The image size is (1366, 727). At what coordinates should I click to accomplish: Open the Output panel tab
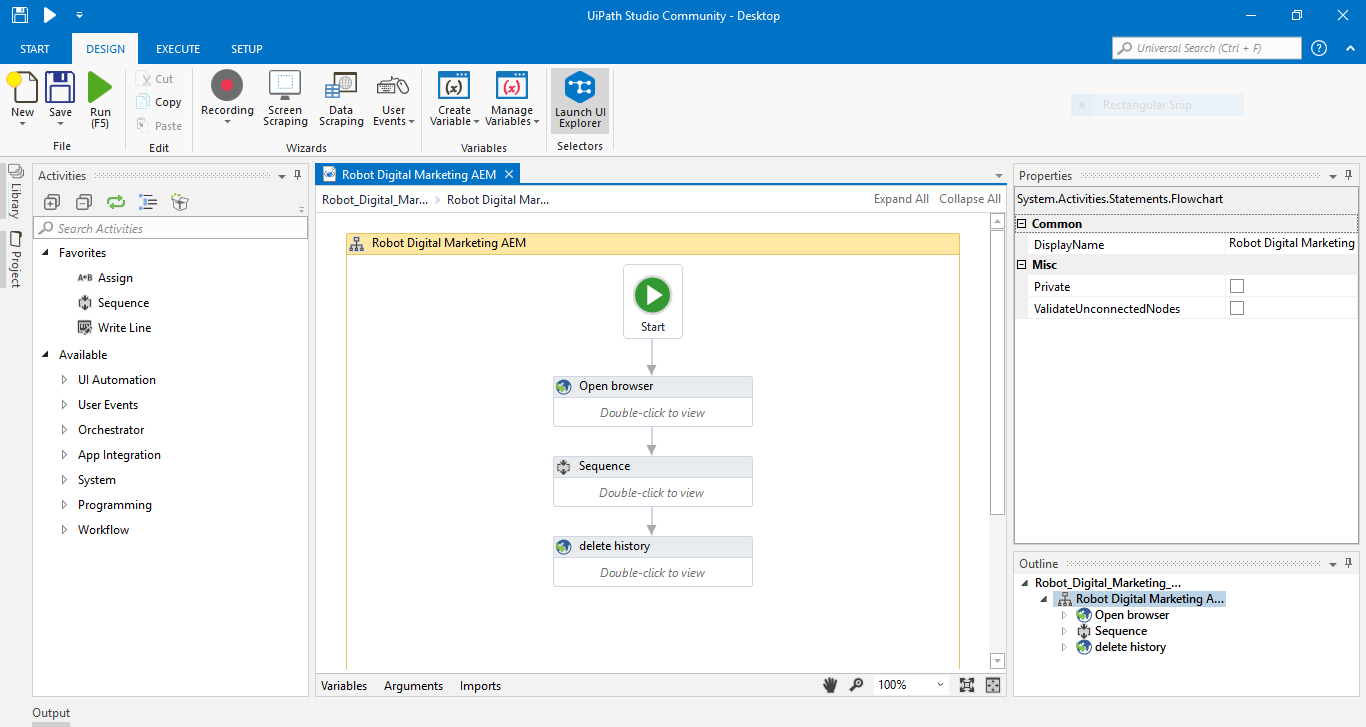pos(51,713)
